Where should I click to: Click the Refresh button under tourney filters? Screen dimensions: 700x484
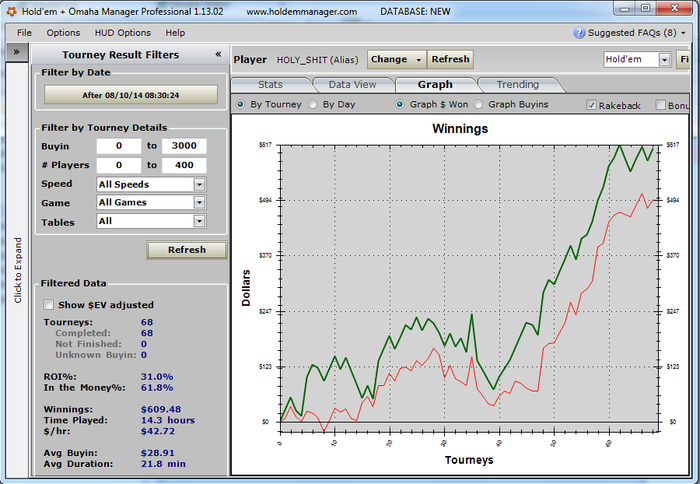pos(186,250)
